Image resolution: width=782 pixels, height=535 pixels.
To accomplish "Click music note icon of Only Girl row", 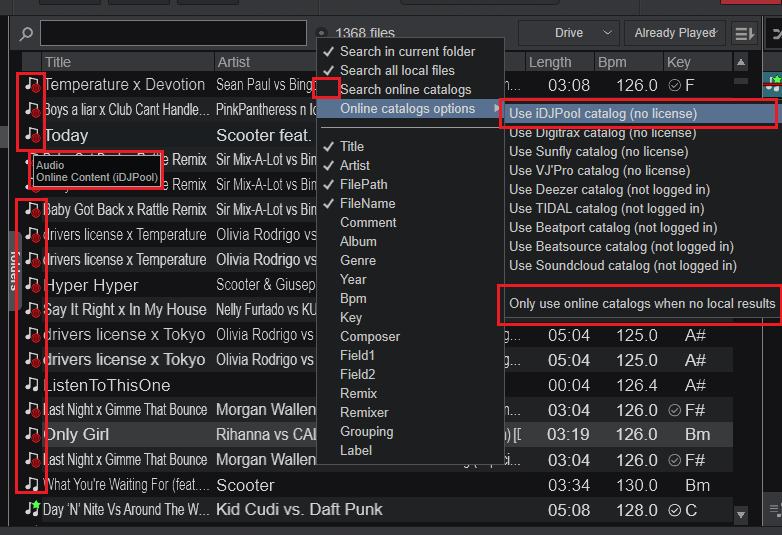I will pos(32,434).
